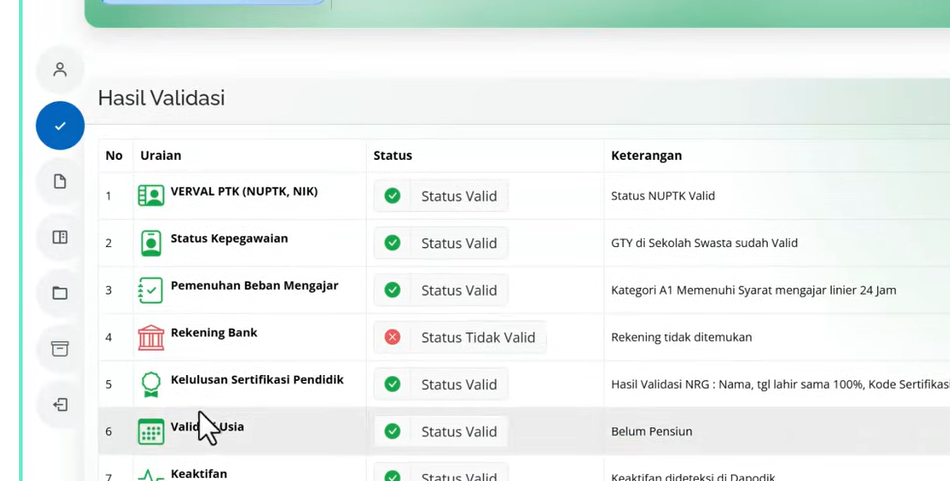Screen dimensions: 950x481
Task: Click green check icon in VERVAL PTK row
Action: (392, 196)
